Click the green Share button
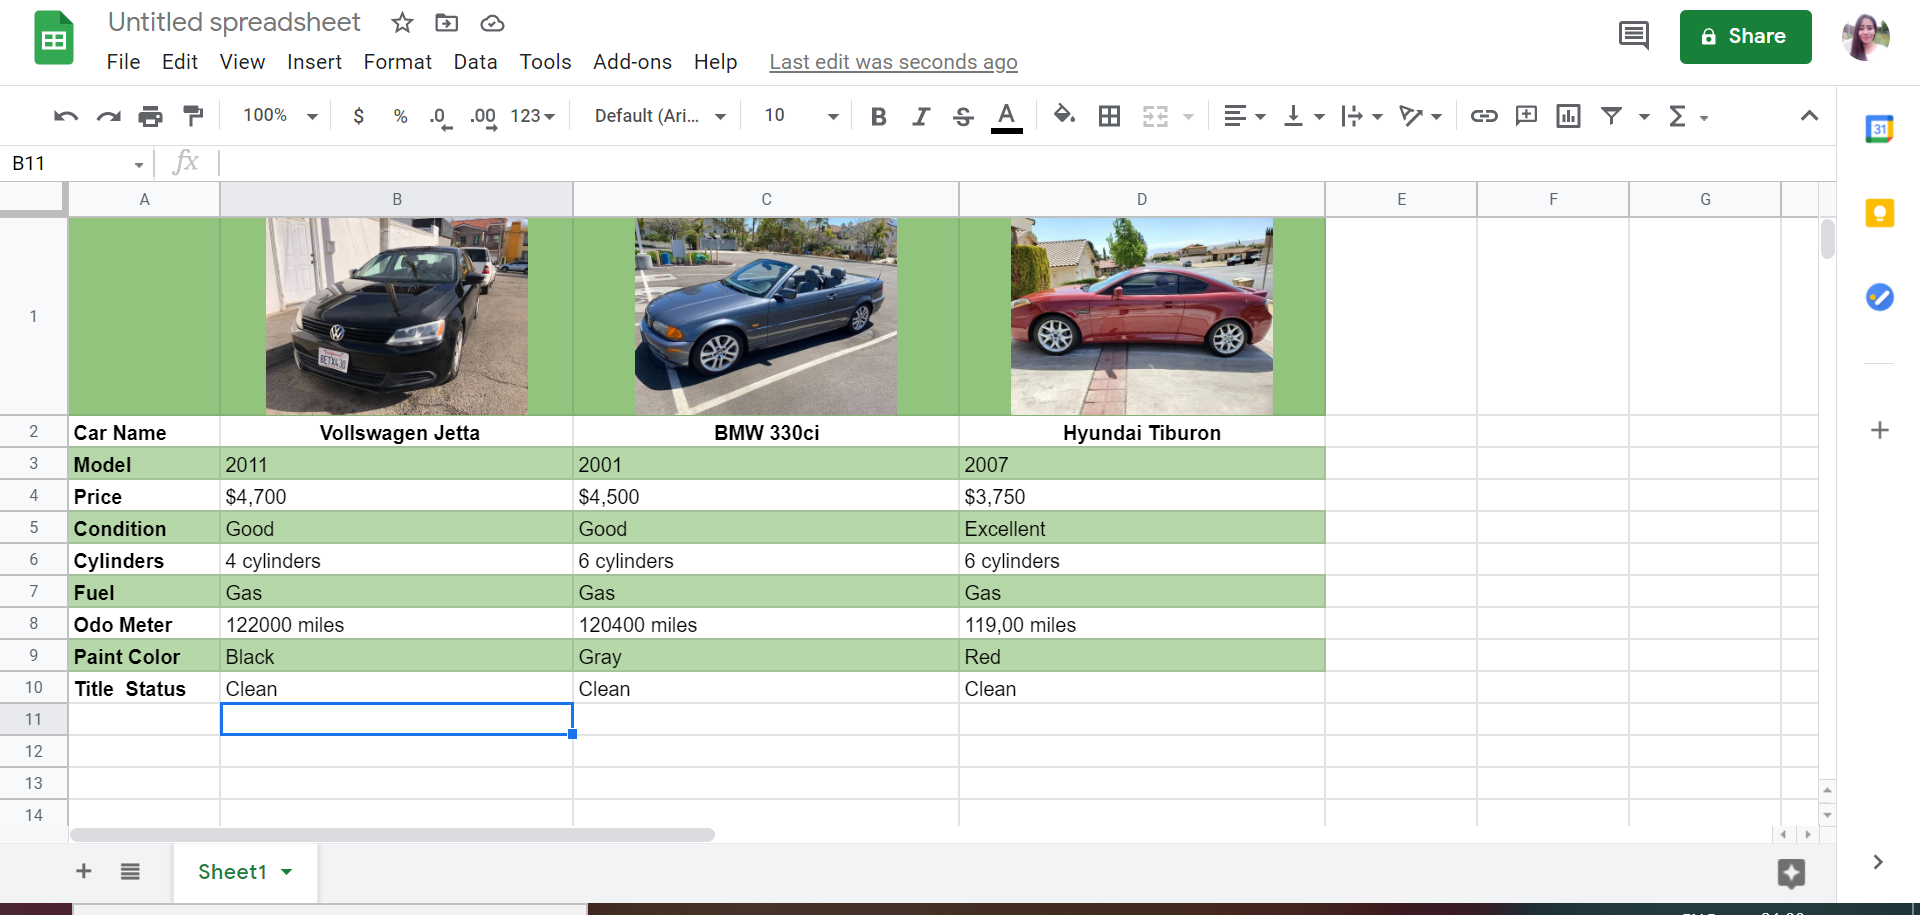1920x915 pixels. [1745, 37]
